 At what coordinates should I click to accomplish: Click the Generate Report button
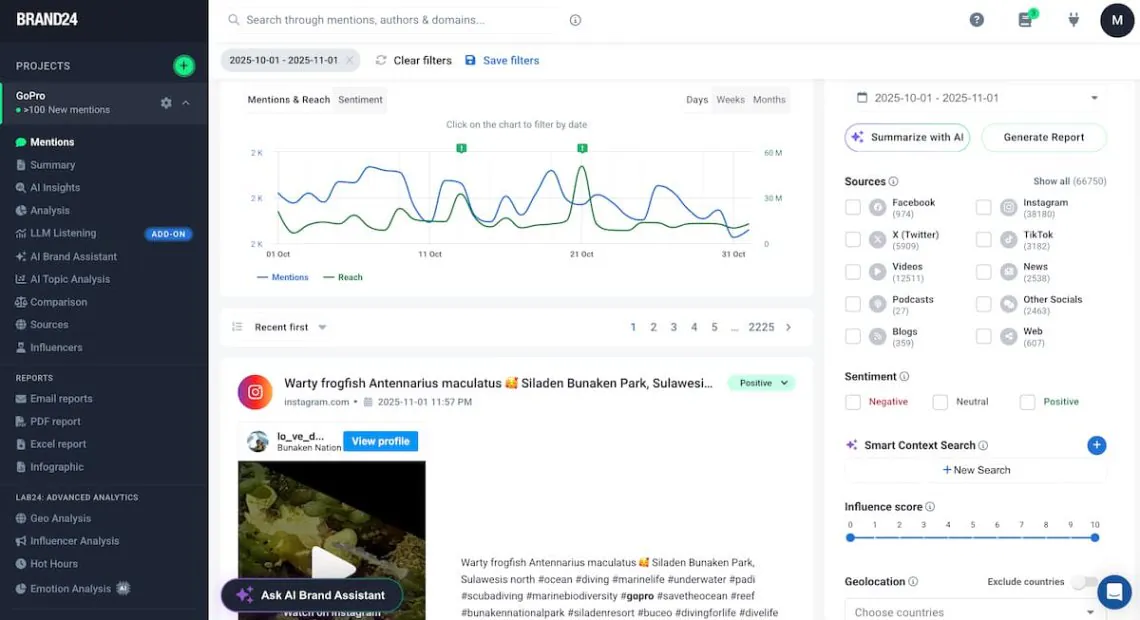[1044, 137]
